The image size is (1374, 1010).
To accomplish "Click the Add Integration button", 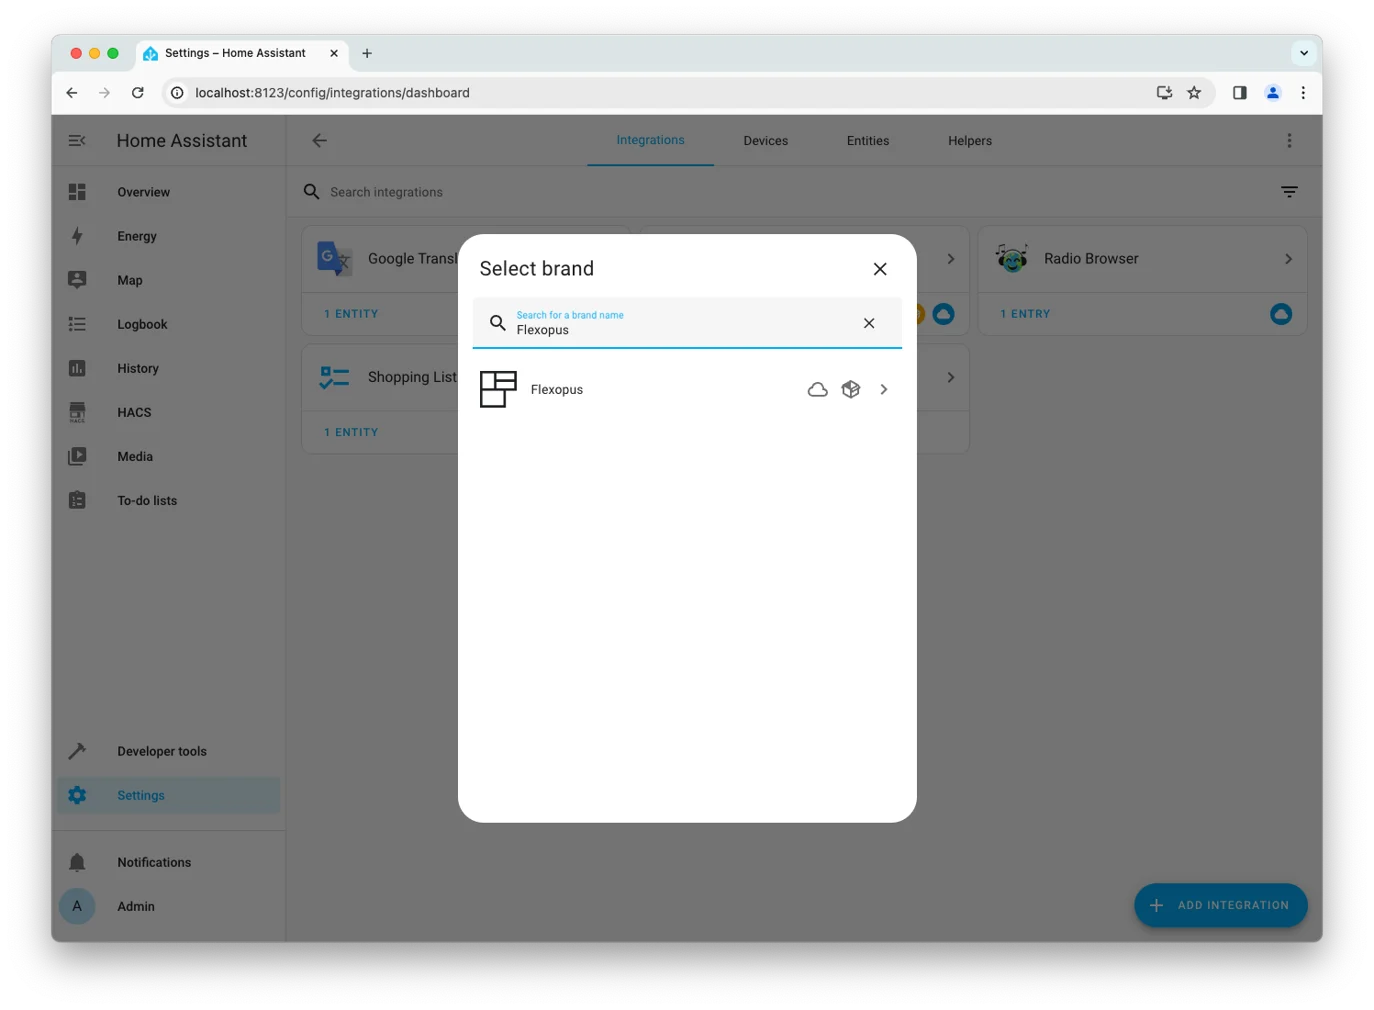I will point(1220,905).
